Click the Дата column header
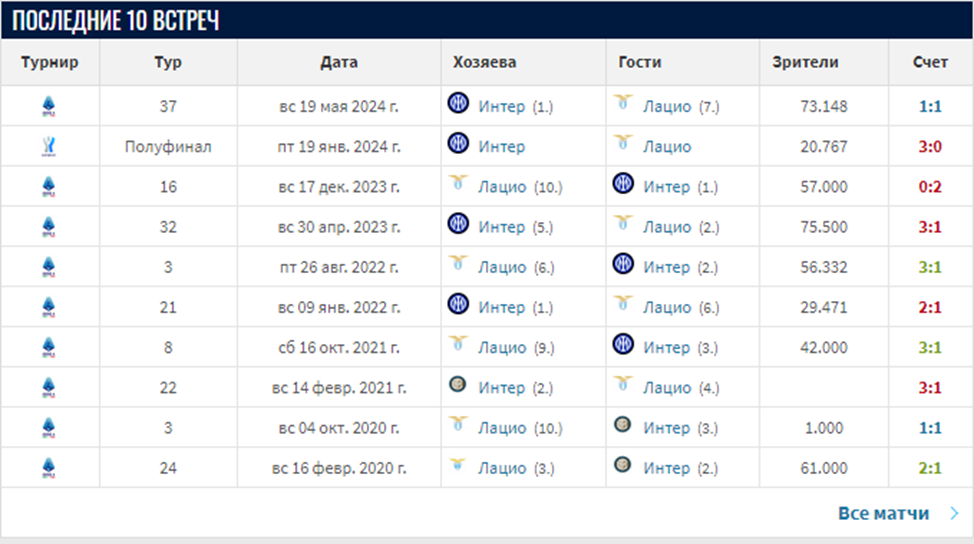This screenshot has height=544, width=974. click(x=339, y=62)
